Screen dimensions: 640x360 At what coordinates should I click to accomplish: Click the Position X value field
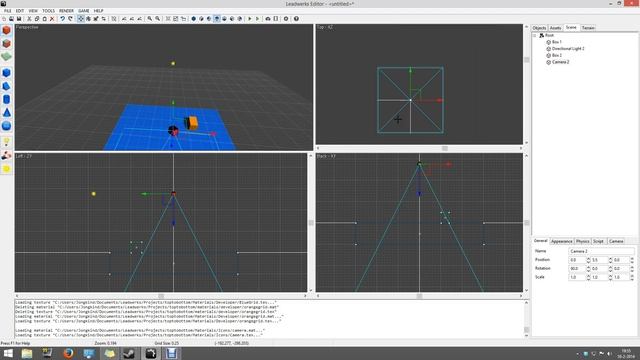pos(578,260)
